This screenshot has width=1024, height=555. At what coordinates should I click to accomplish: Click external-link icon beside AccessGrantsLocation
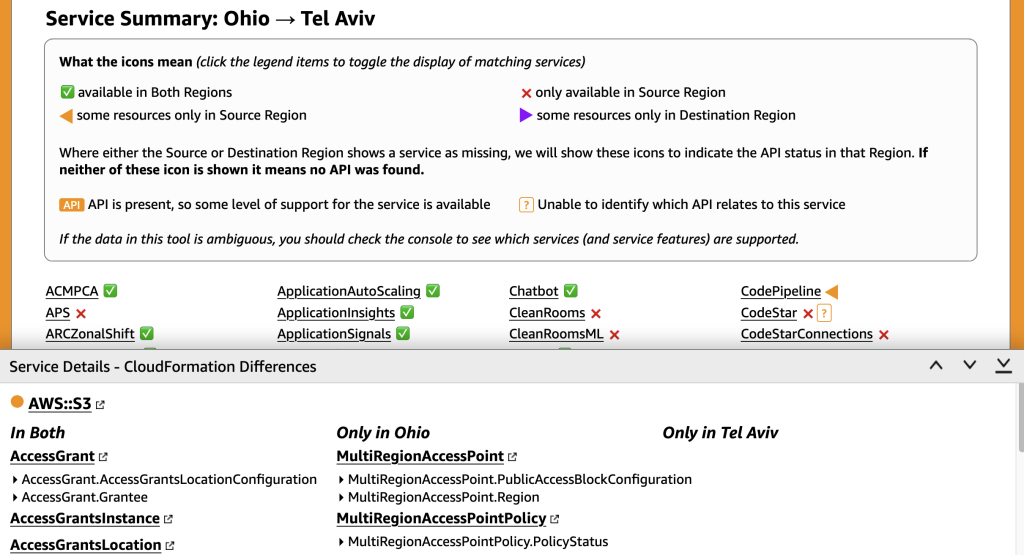point(170,545)
